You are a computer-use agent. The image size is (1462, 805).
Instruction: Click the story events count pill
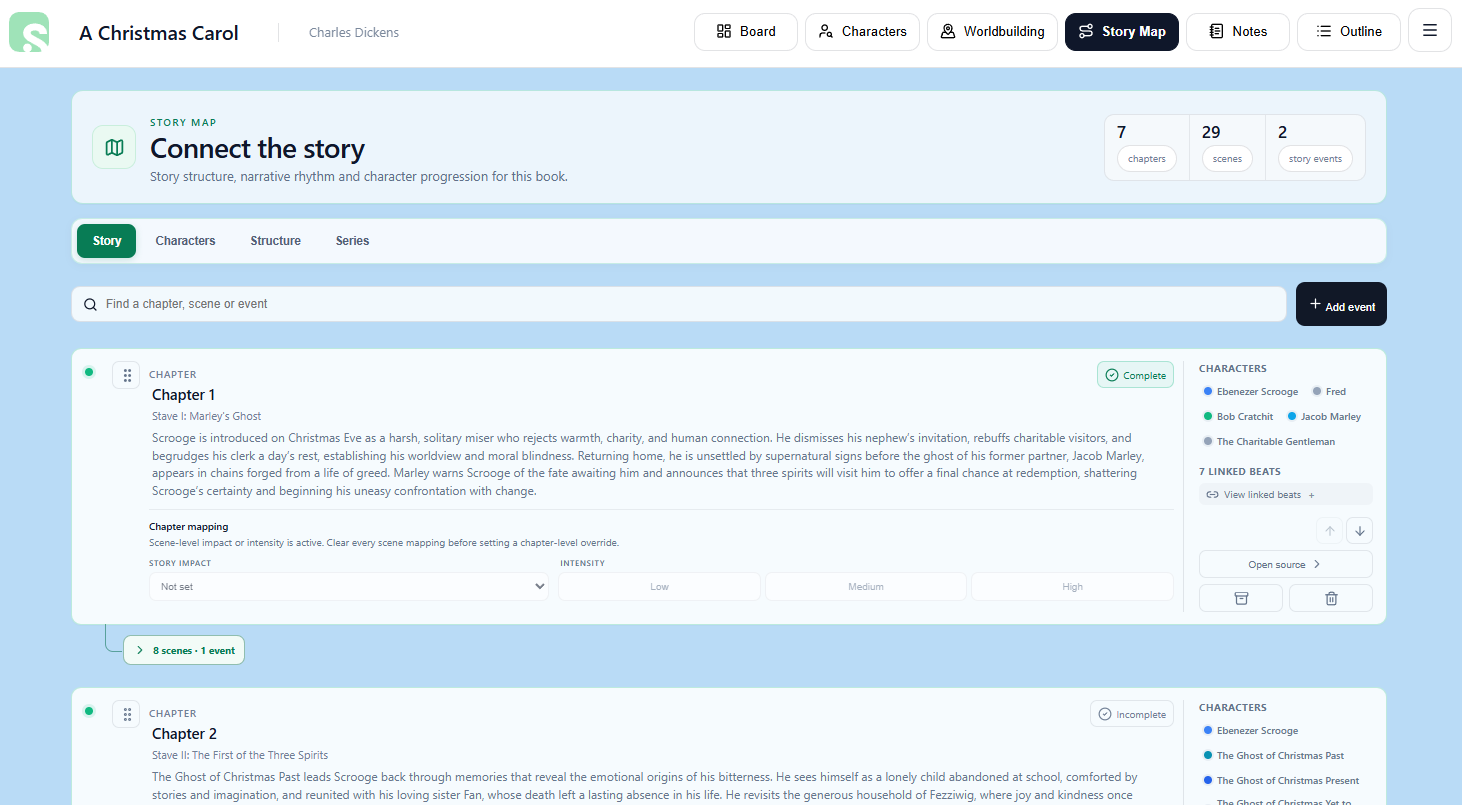pyautogui.click(x=1315, y=159)
